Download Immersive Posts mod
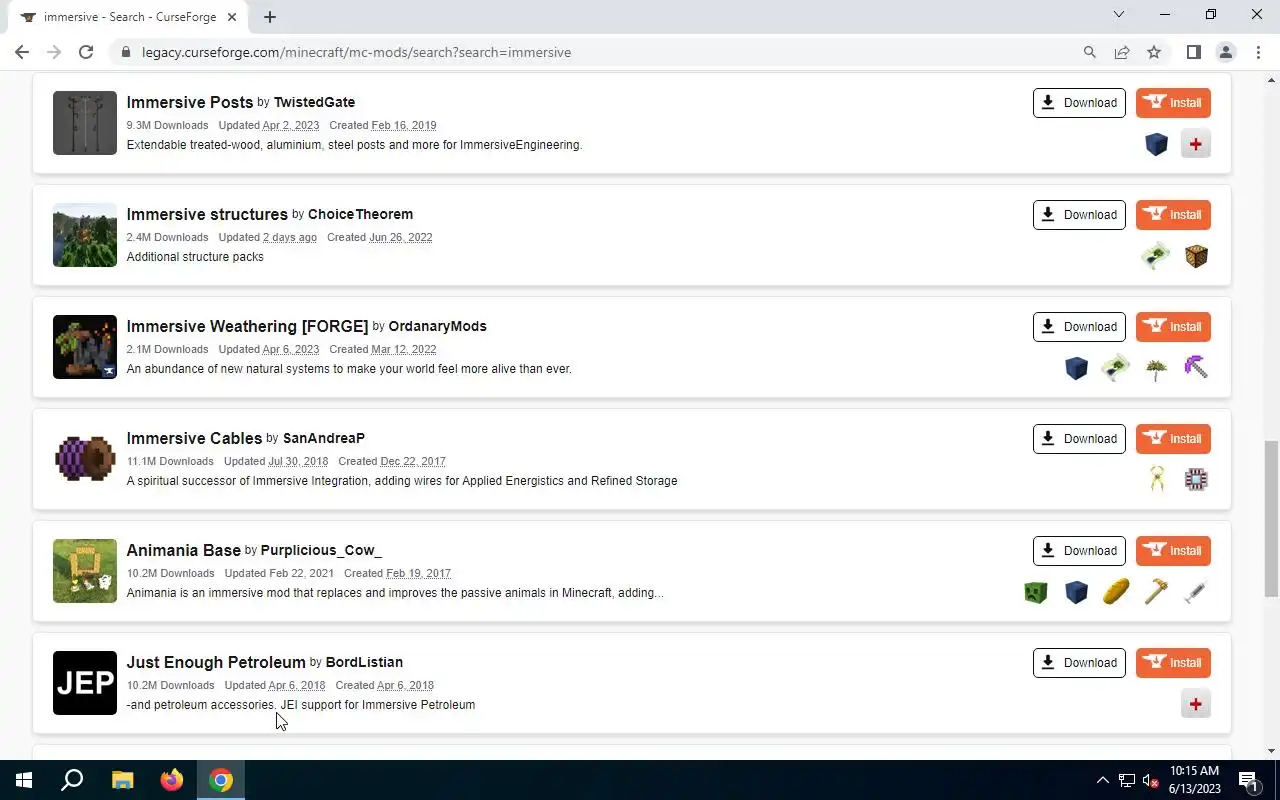This screenshot has width=1280, height=800. tap(1079, 103)
